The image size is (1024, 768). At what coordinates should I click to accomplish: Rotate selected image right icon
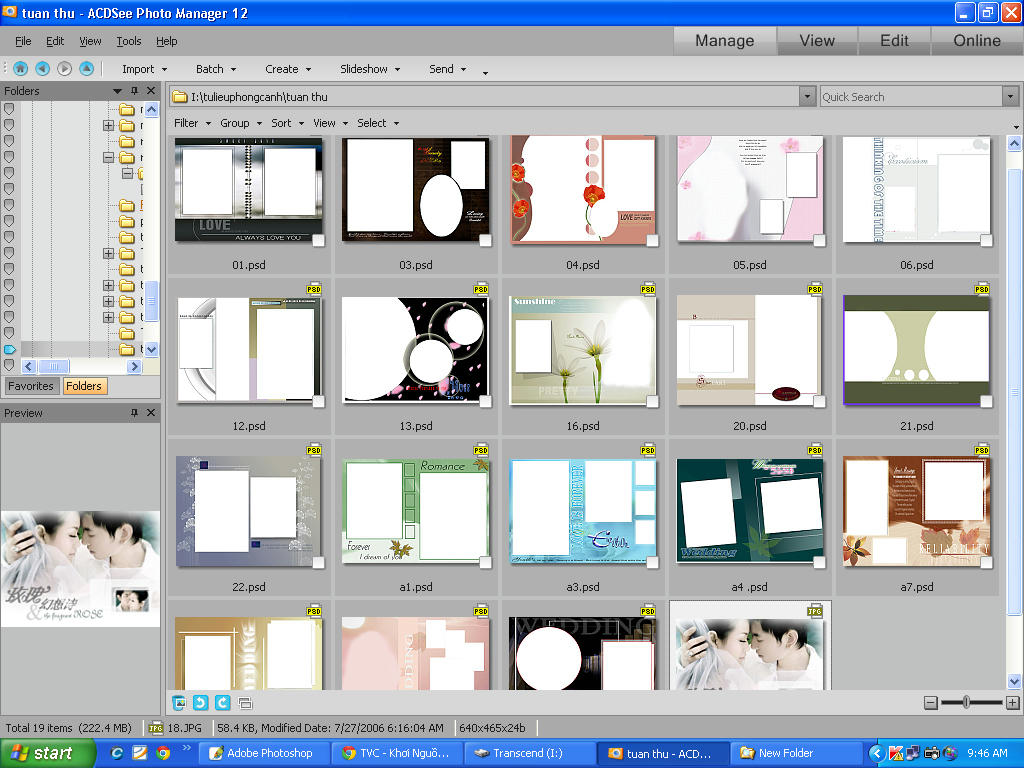[223, 703]
